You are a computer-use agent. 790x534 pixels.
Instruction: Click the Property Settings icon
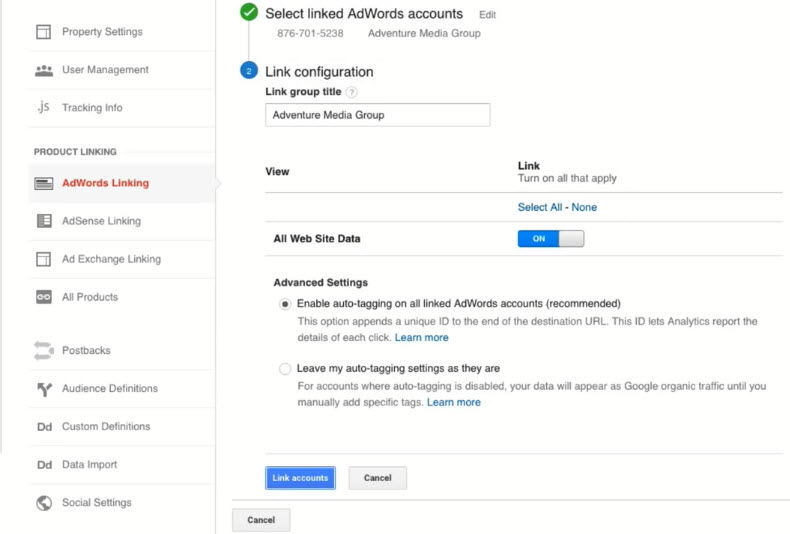(x=43, y=32)
